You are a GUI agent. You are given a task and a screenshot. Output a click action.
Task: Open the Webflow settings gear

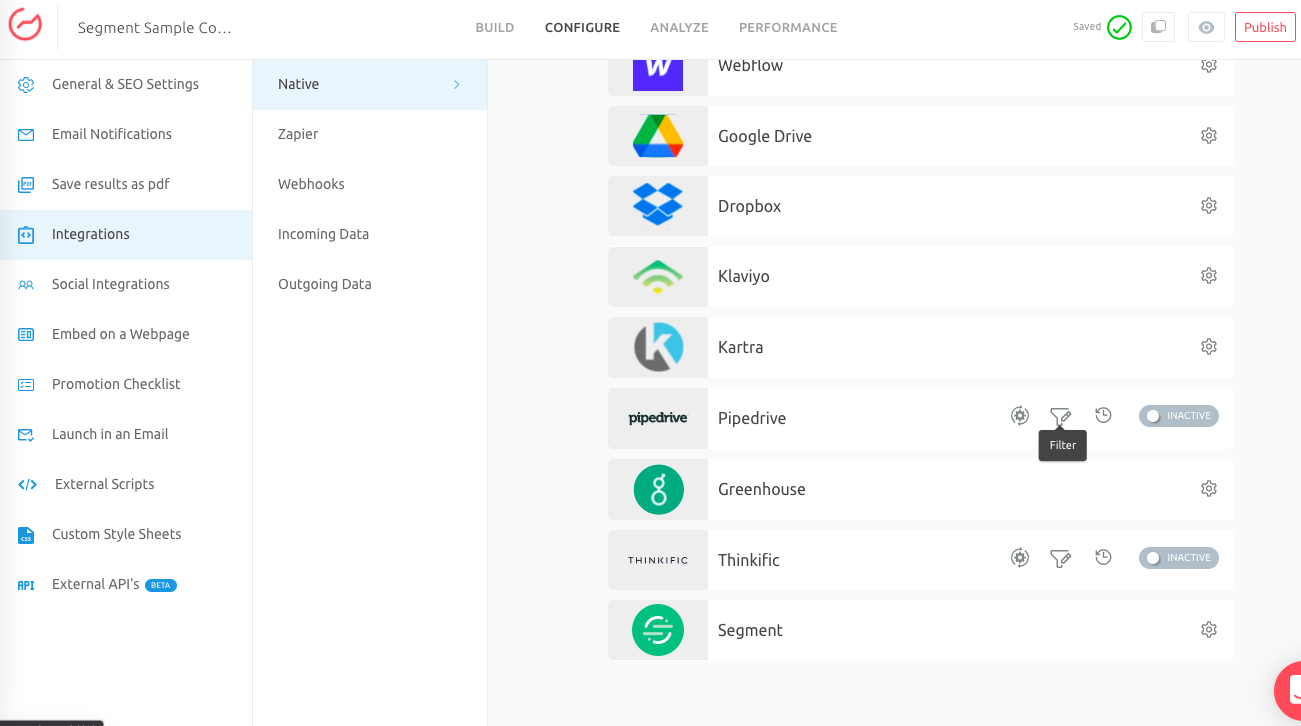1209,65
